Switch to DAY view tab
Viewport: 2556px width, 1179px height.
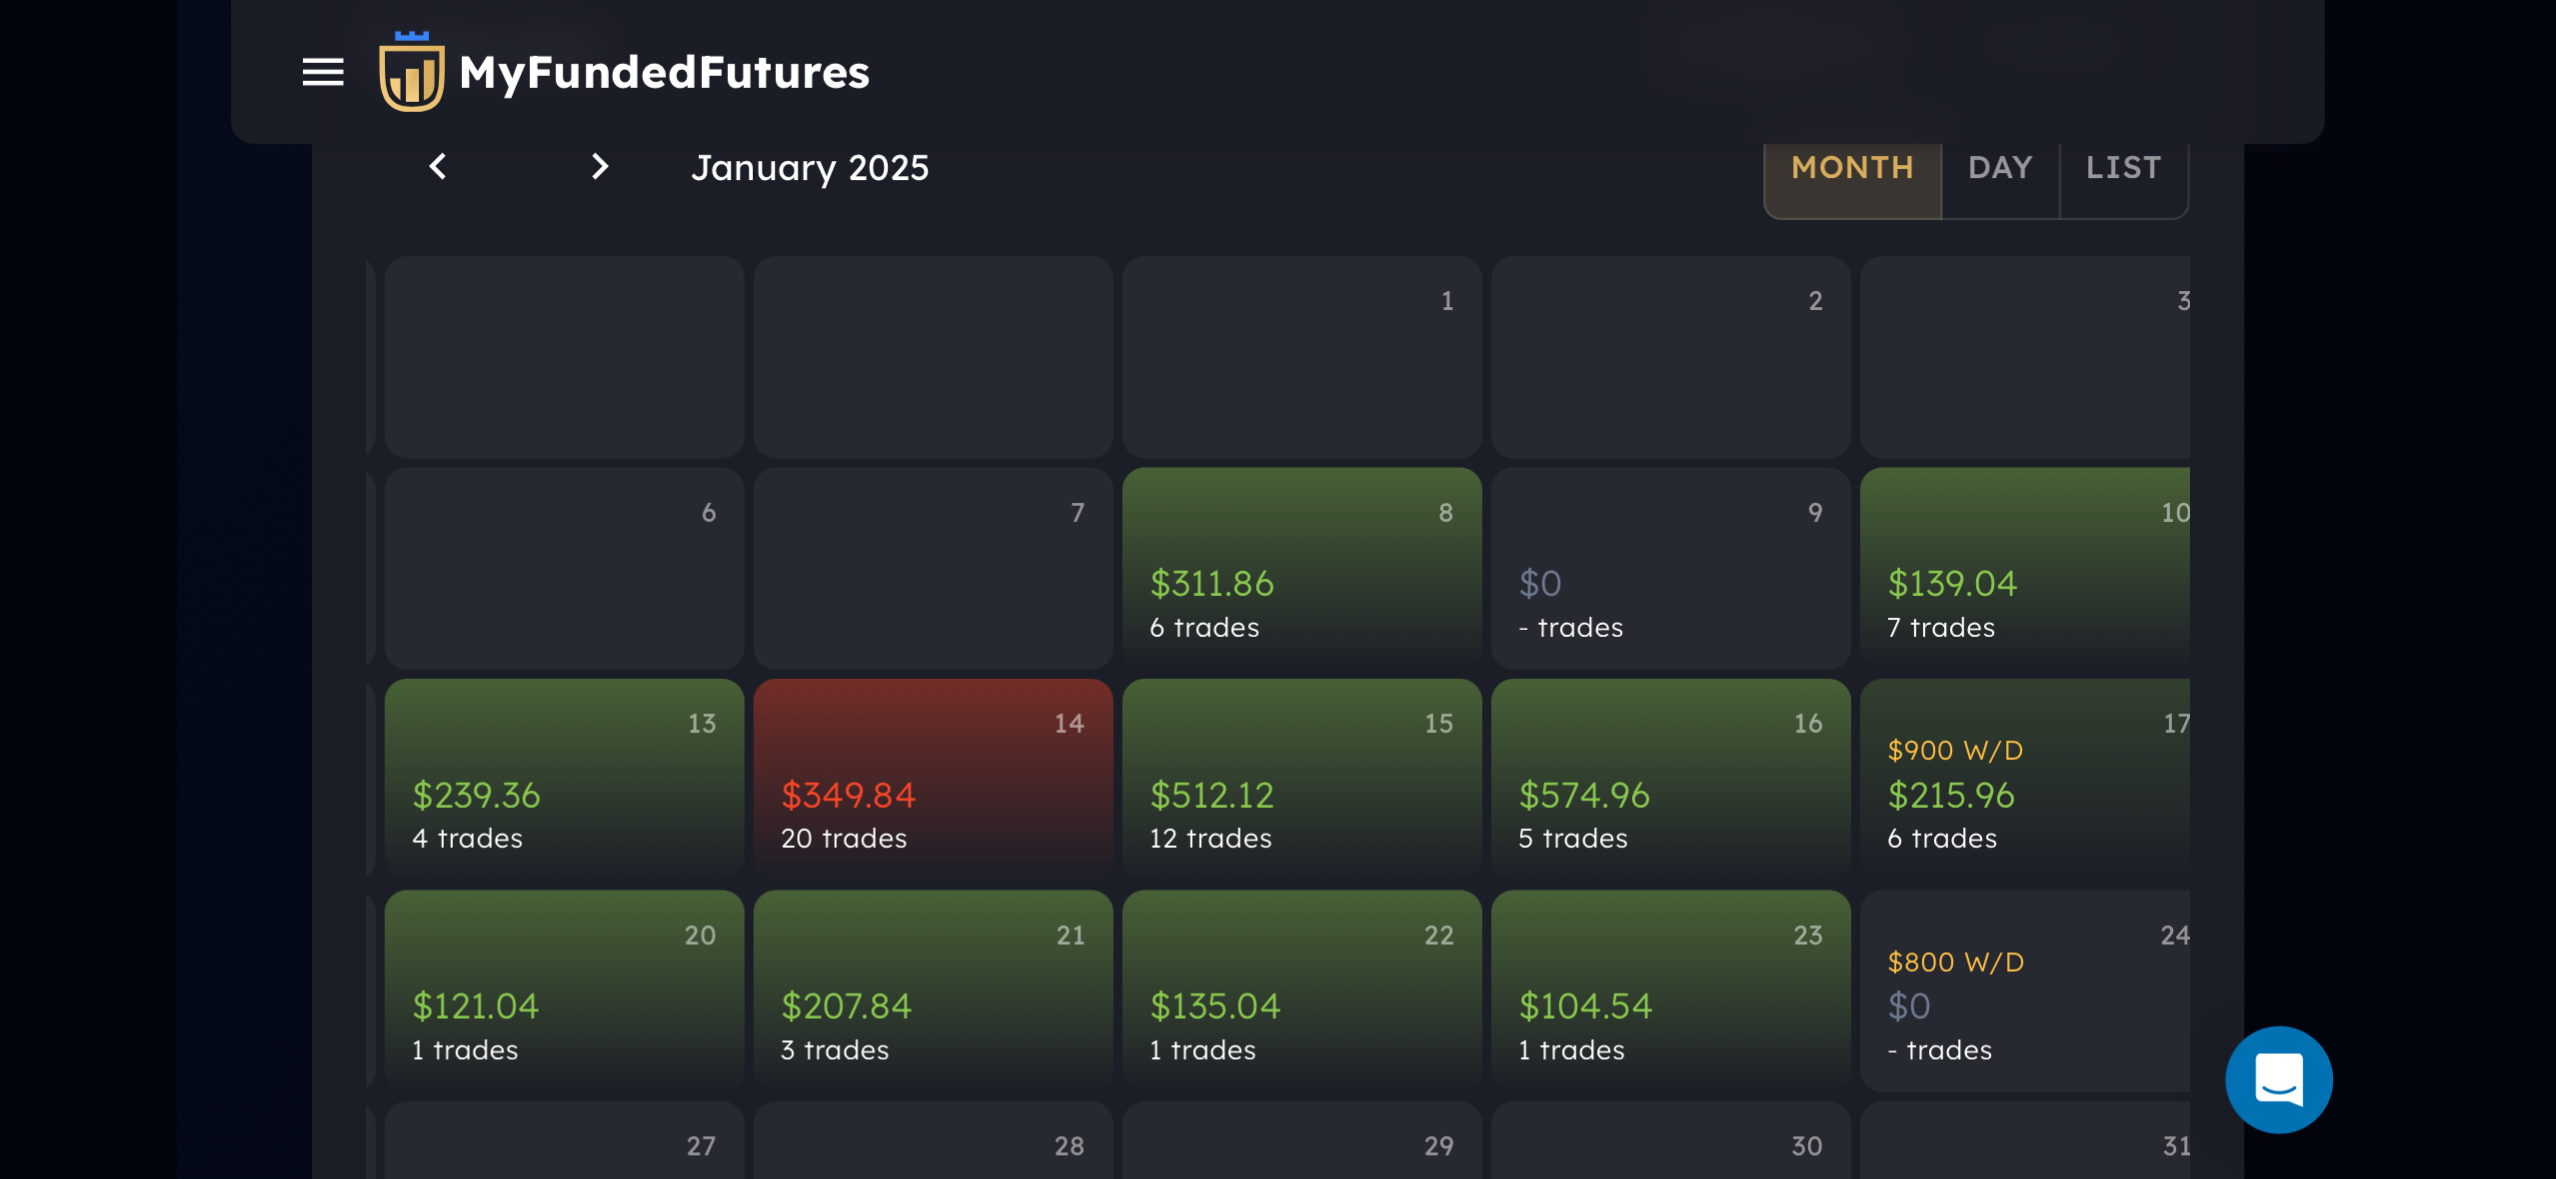click(2000, 167)
